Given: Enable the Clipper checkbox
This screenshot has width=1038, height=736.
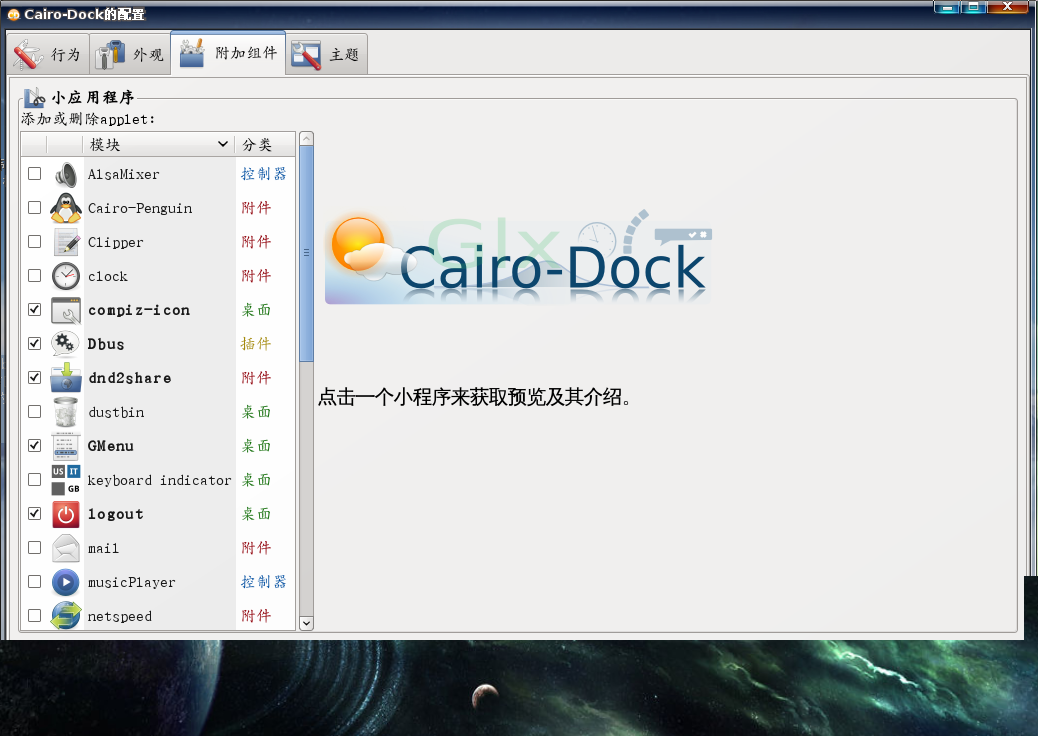Looking at the screenshot, I should pos(34,242).
